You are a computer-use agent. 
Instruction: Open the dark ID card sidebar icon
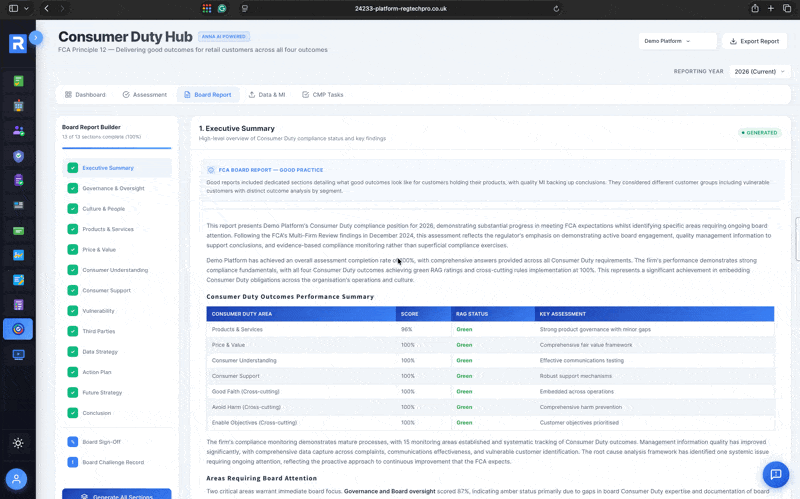tap(18, 205)
